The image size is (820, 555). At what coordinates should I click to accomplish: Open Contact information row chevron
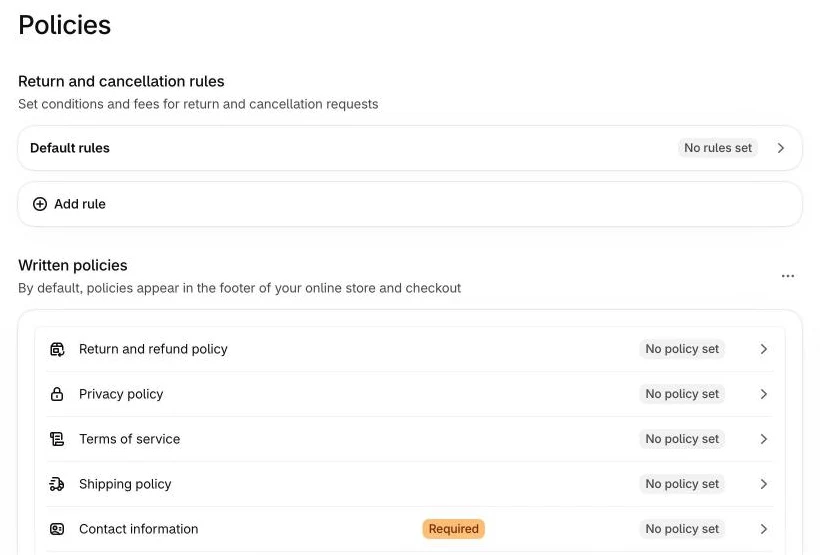(764, 529)
